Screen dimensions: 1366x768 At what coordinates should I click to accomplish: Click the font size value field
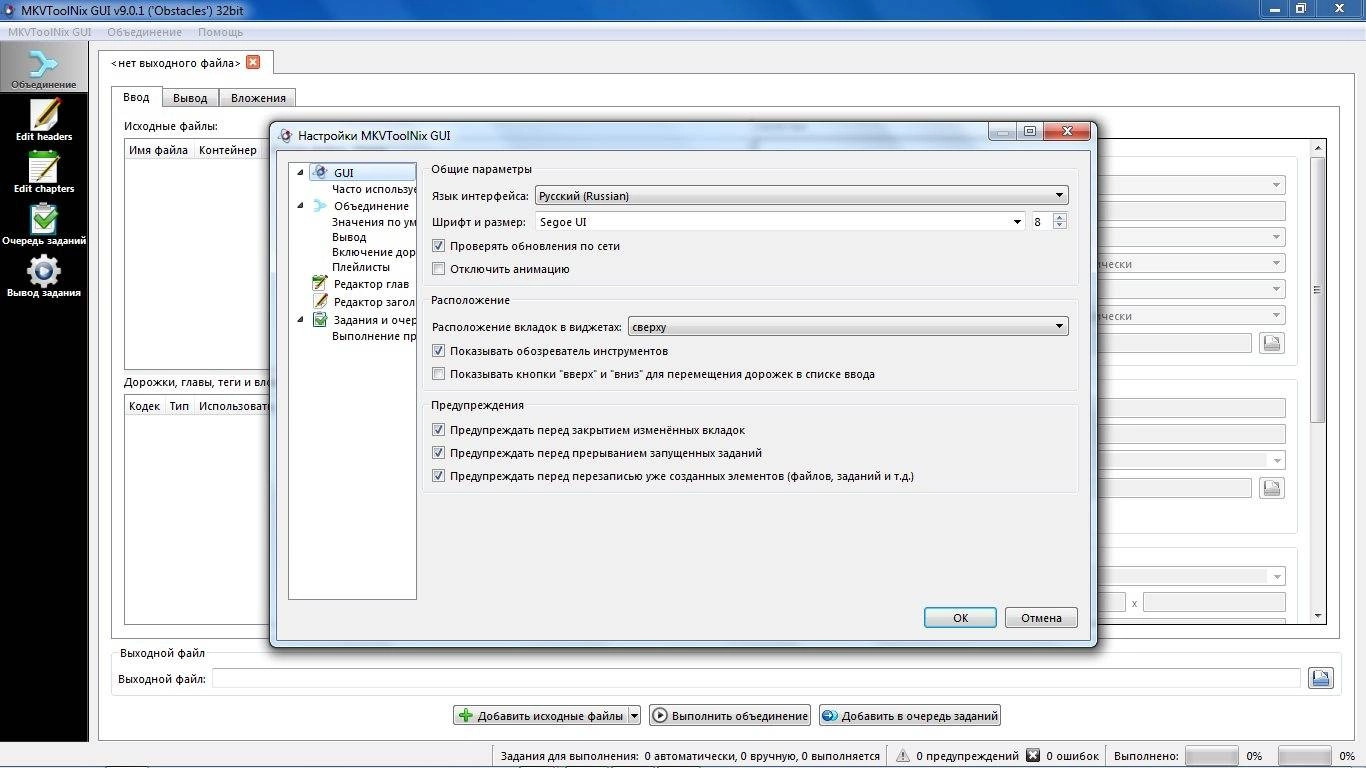click(x=1042, y=222)
